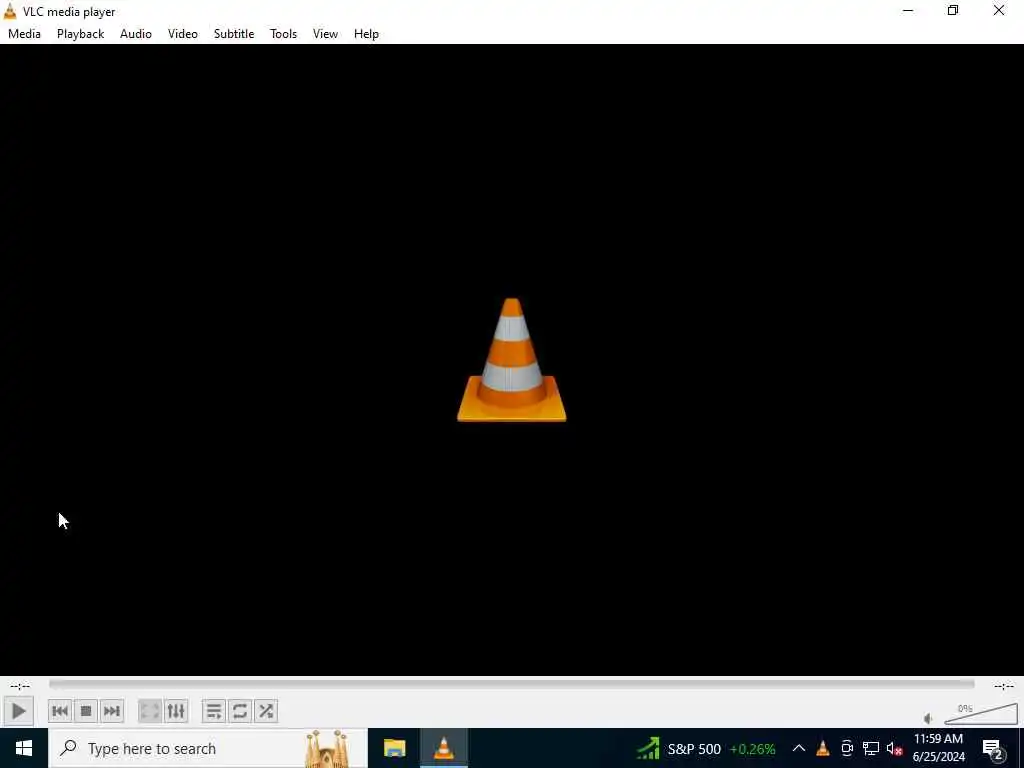Screen dimensions: 1024x768
Task: Open S&P 500 stock widget
Action: tap(707, 748)
